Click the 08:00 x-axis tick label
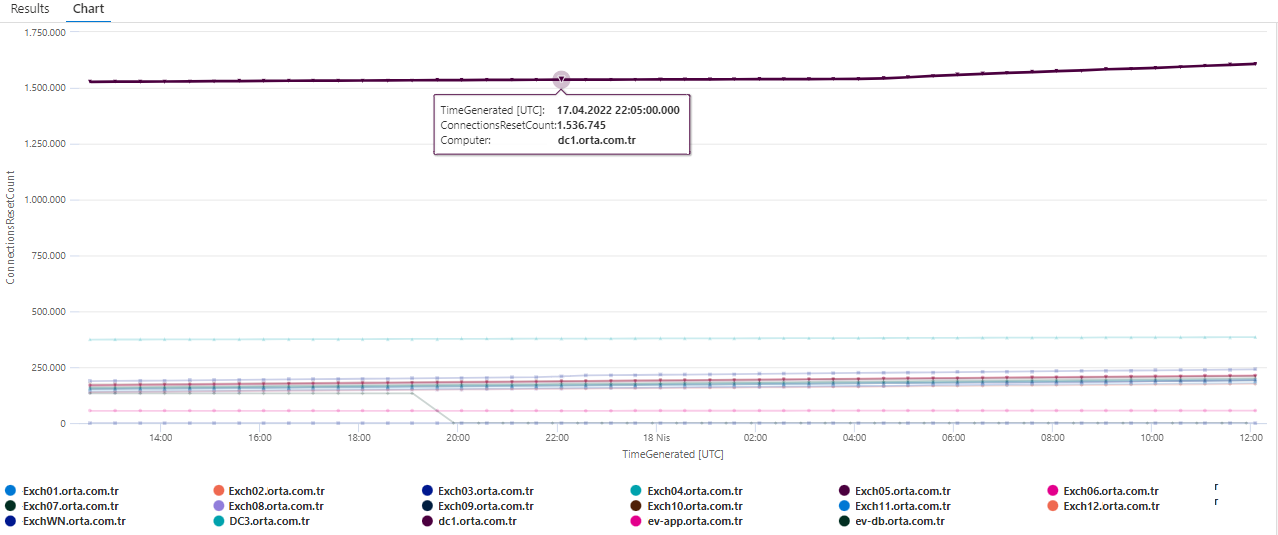Viewport: 1278px width, 535px height. click(x=1052, y=438)
